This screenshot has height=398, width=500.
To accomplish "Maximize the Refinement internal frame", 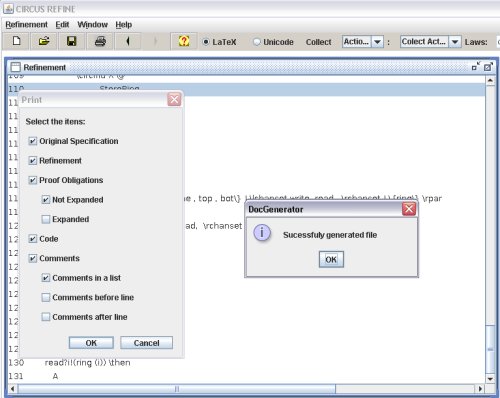I will [x=488, y=67].
